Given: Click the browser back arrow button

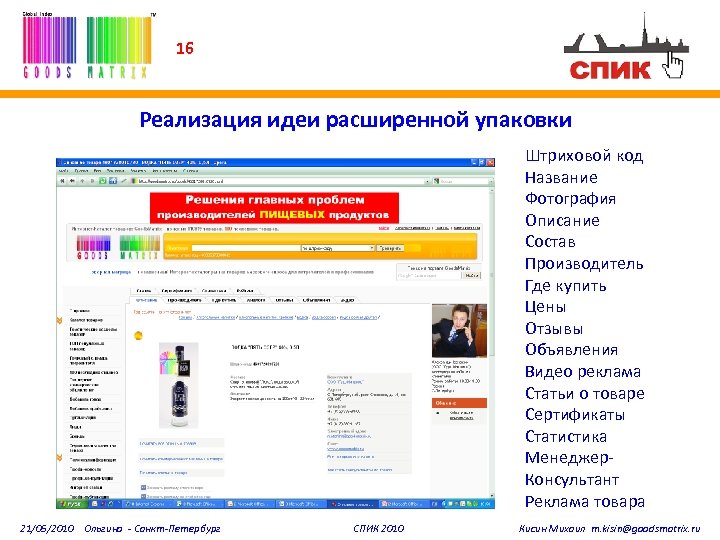Looking at the screenshot, I should 72,181.
